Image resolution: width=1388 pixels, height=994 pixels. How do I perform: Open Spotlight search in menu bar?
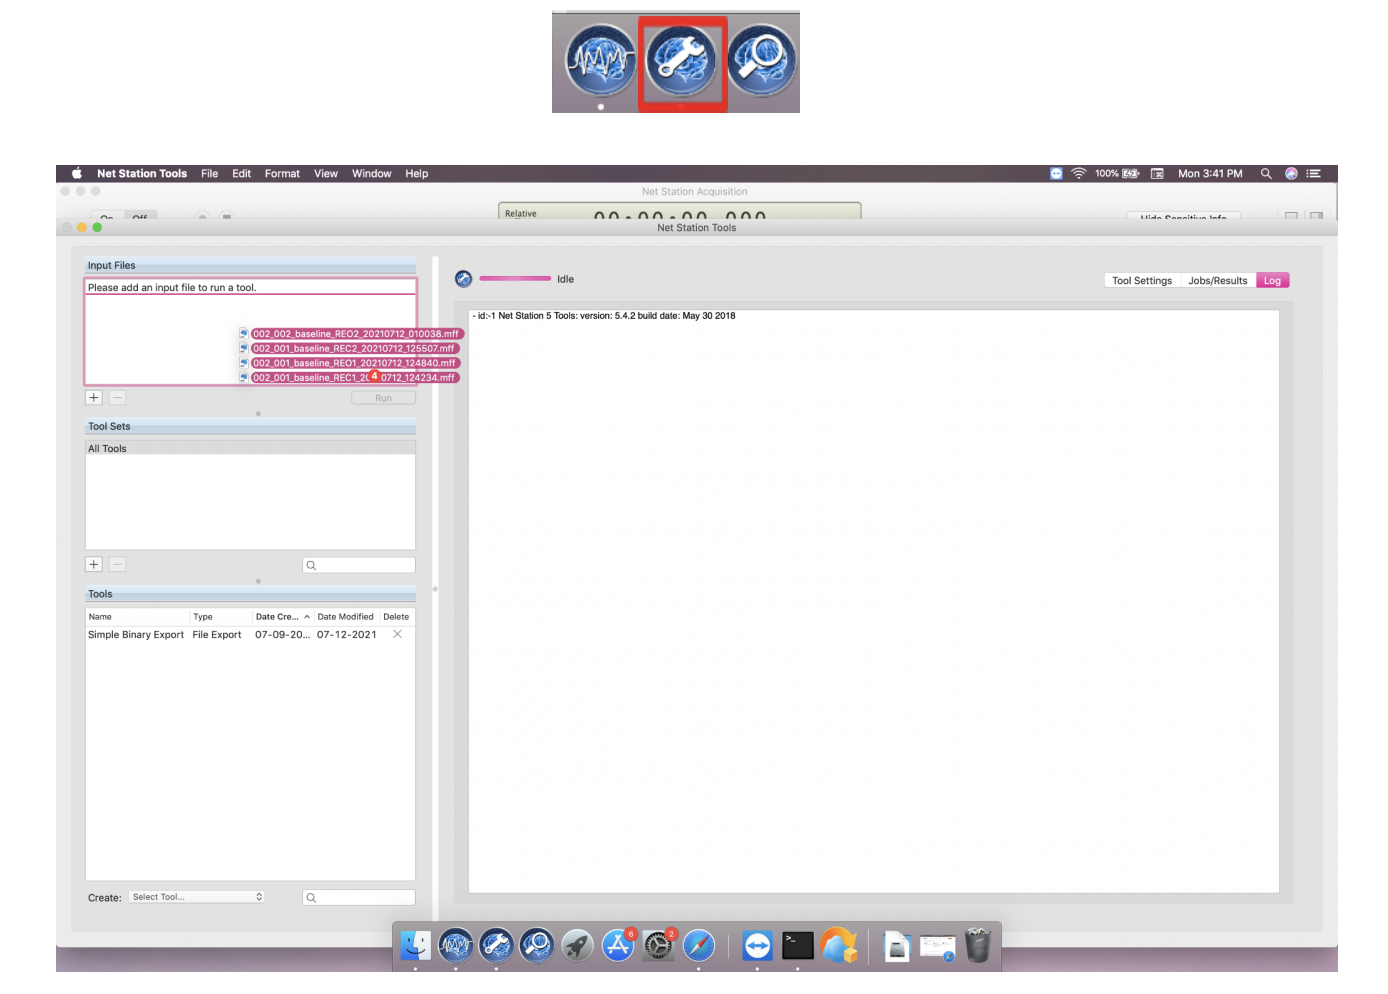(x=1266, y=173)
